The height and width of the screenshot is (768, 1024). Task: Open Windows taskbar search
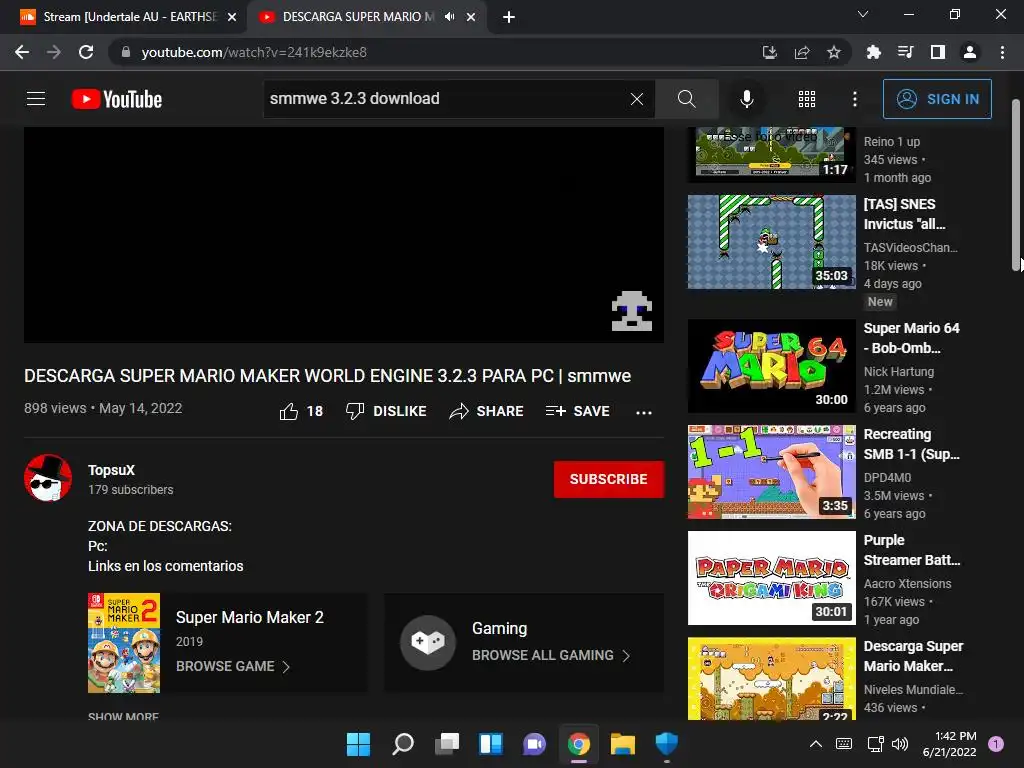click(402, 744)
